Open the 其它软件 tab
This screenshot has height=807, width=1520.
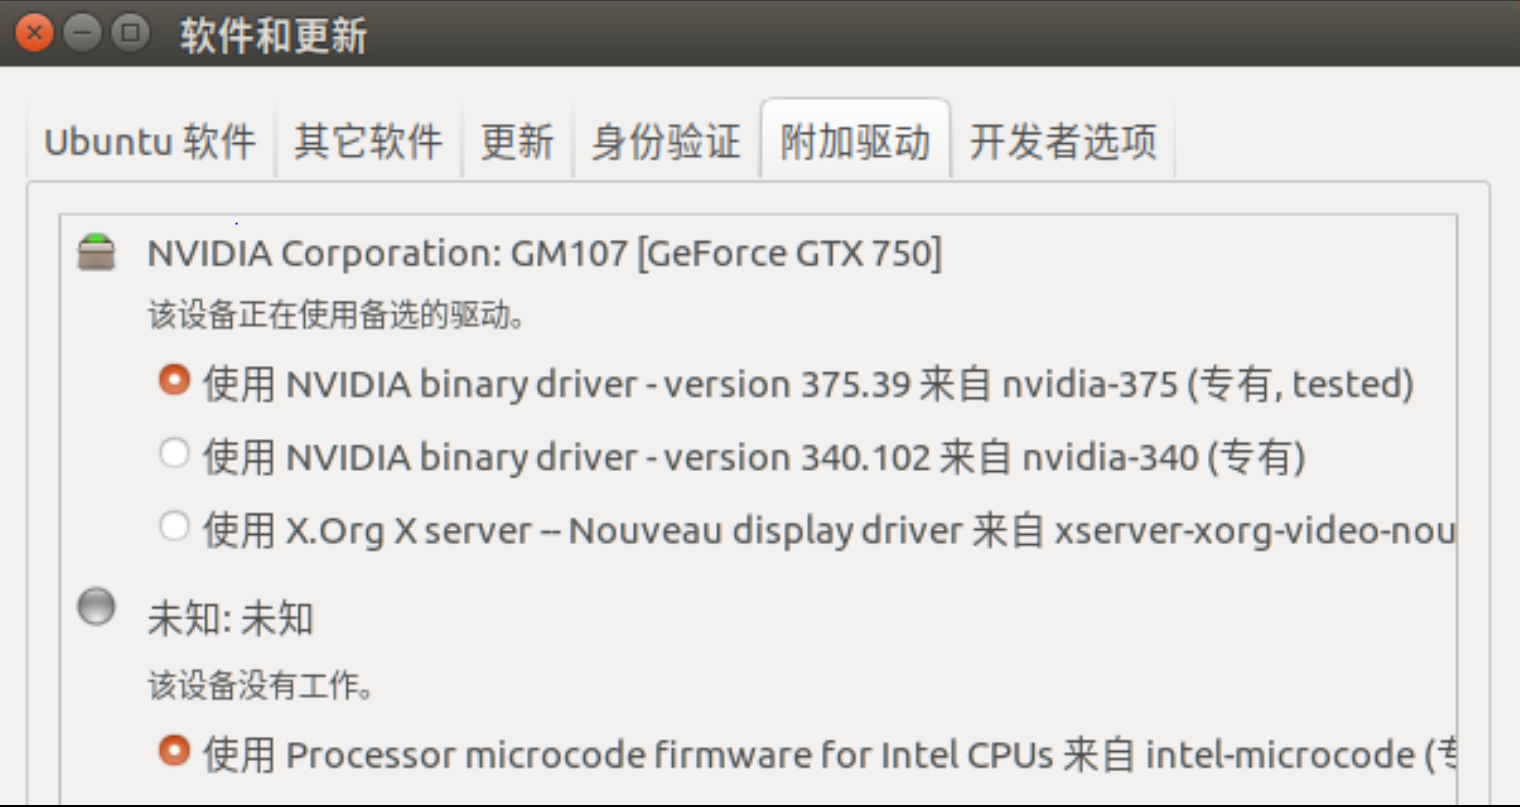point(368,141)
